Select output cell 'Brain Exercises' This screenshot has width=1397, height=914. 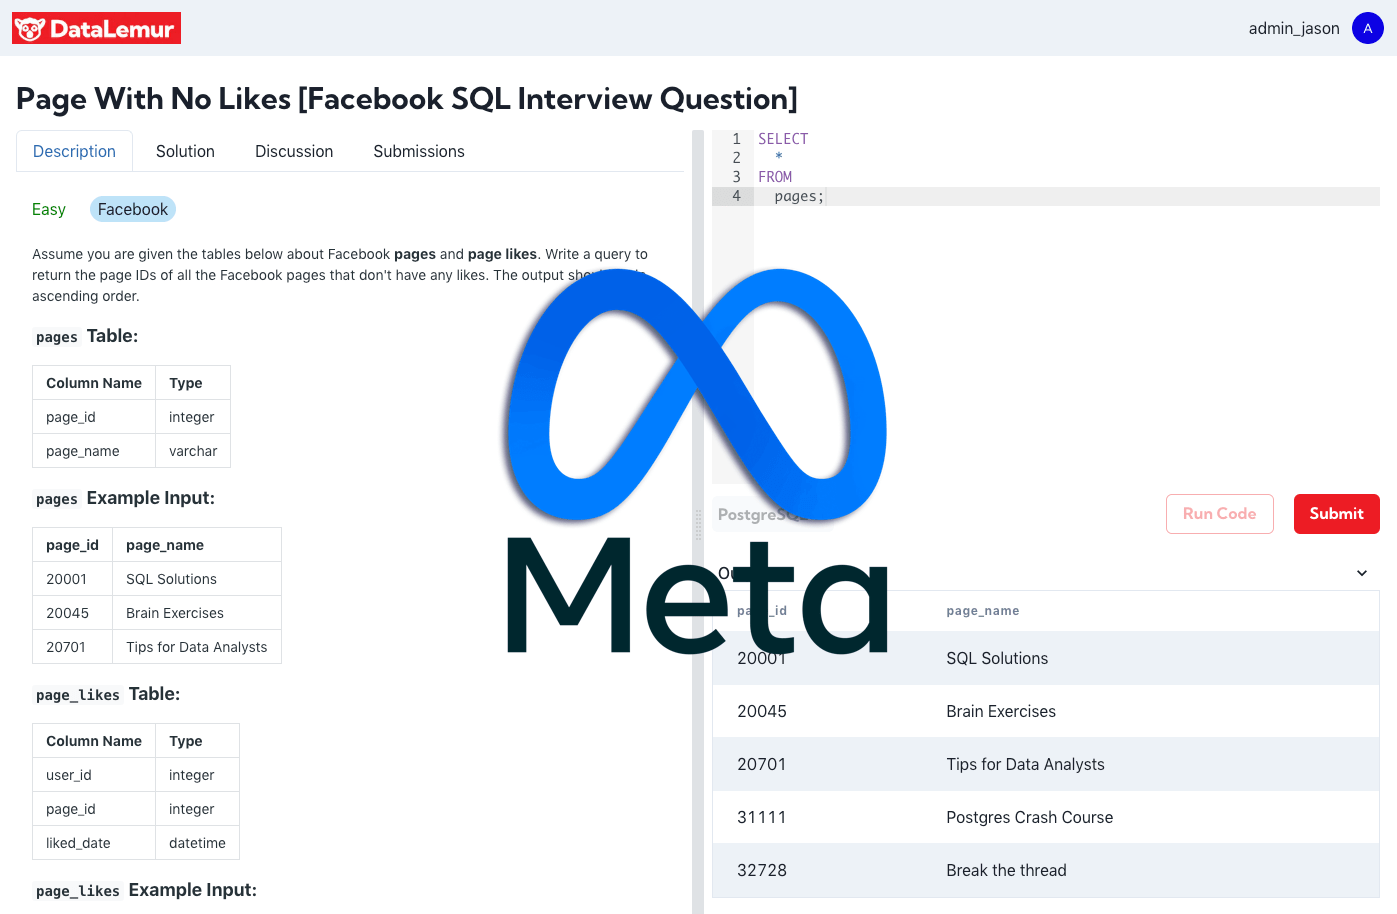point(1001,711)
